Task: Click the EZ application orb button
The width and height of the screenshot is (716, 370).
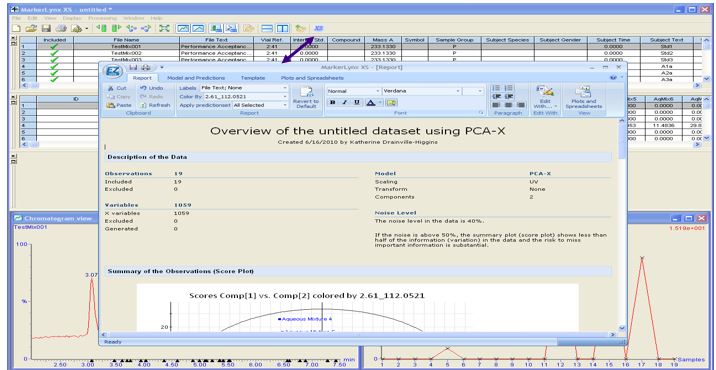Action: tap(112, 71)
